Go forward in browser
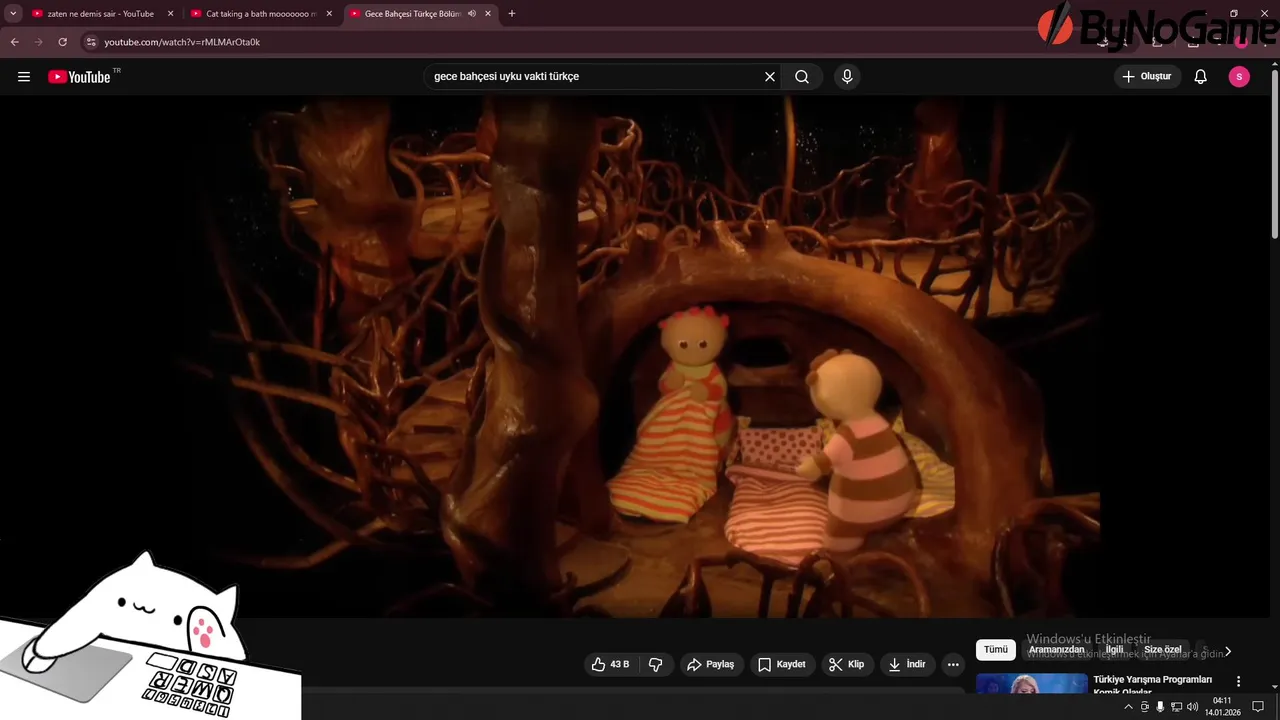This screenshot has width=1280, height=720. pos(39,42)
